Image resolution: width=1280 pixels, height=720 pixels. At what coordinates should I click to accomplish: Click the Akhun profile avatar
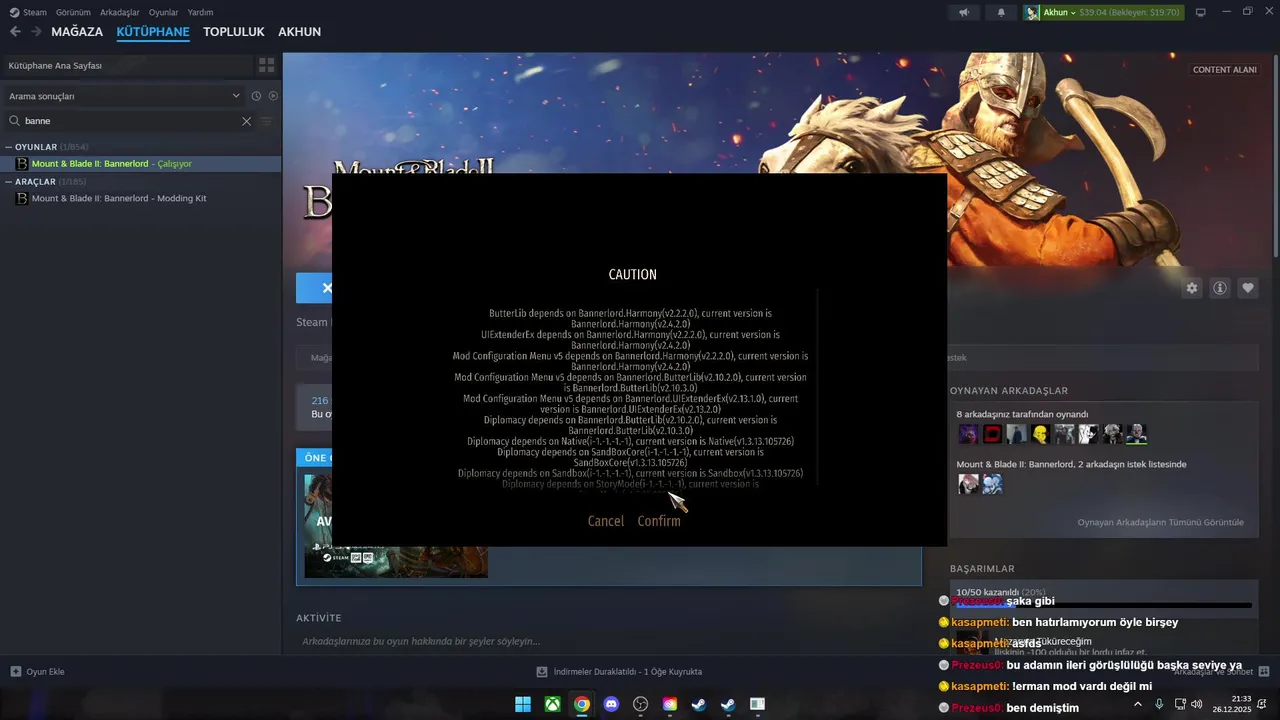(x=1032, y=12)
